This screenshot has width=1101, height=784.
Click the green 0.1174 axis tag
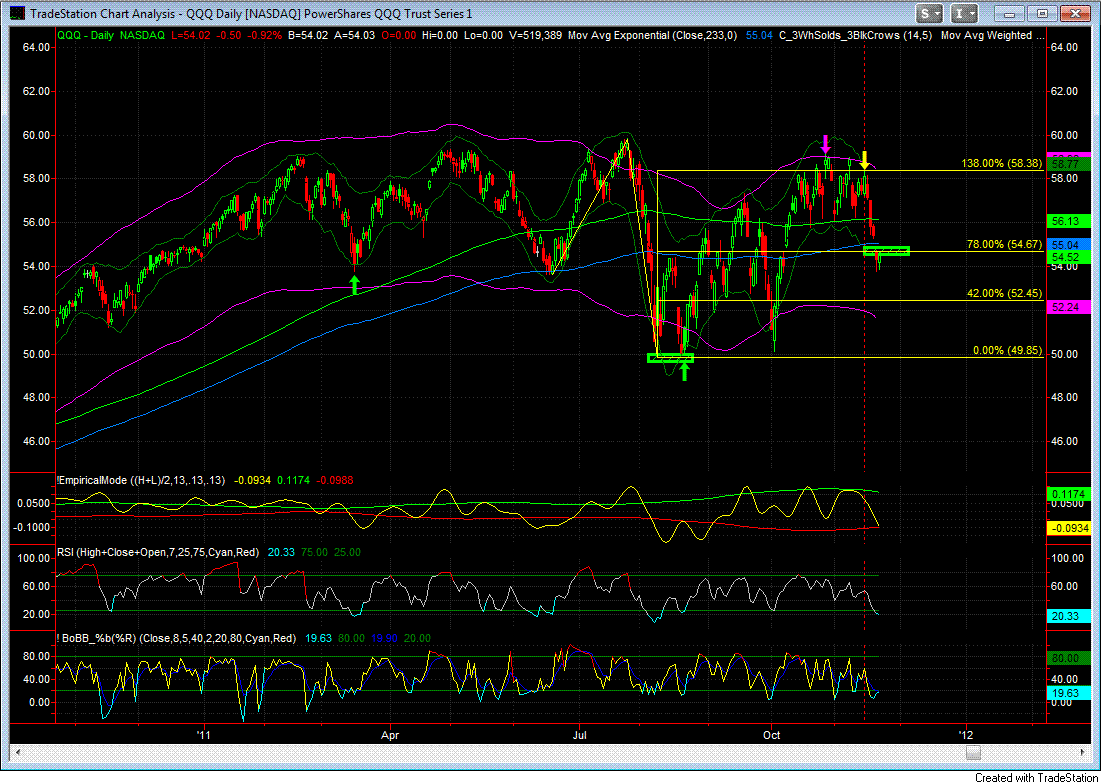(x=1068, y=493)
